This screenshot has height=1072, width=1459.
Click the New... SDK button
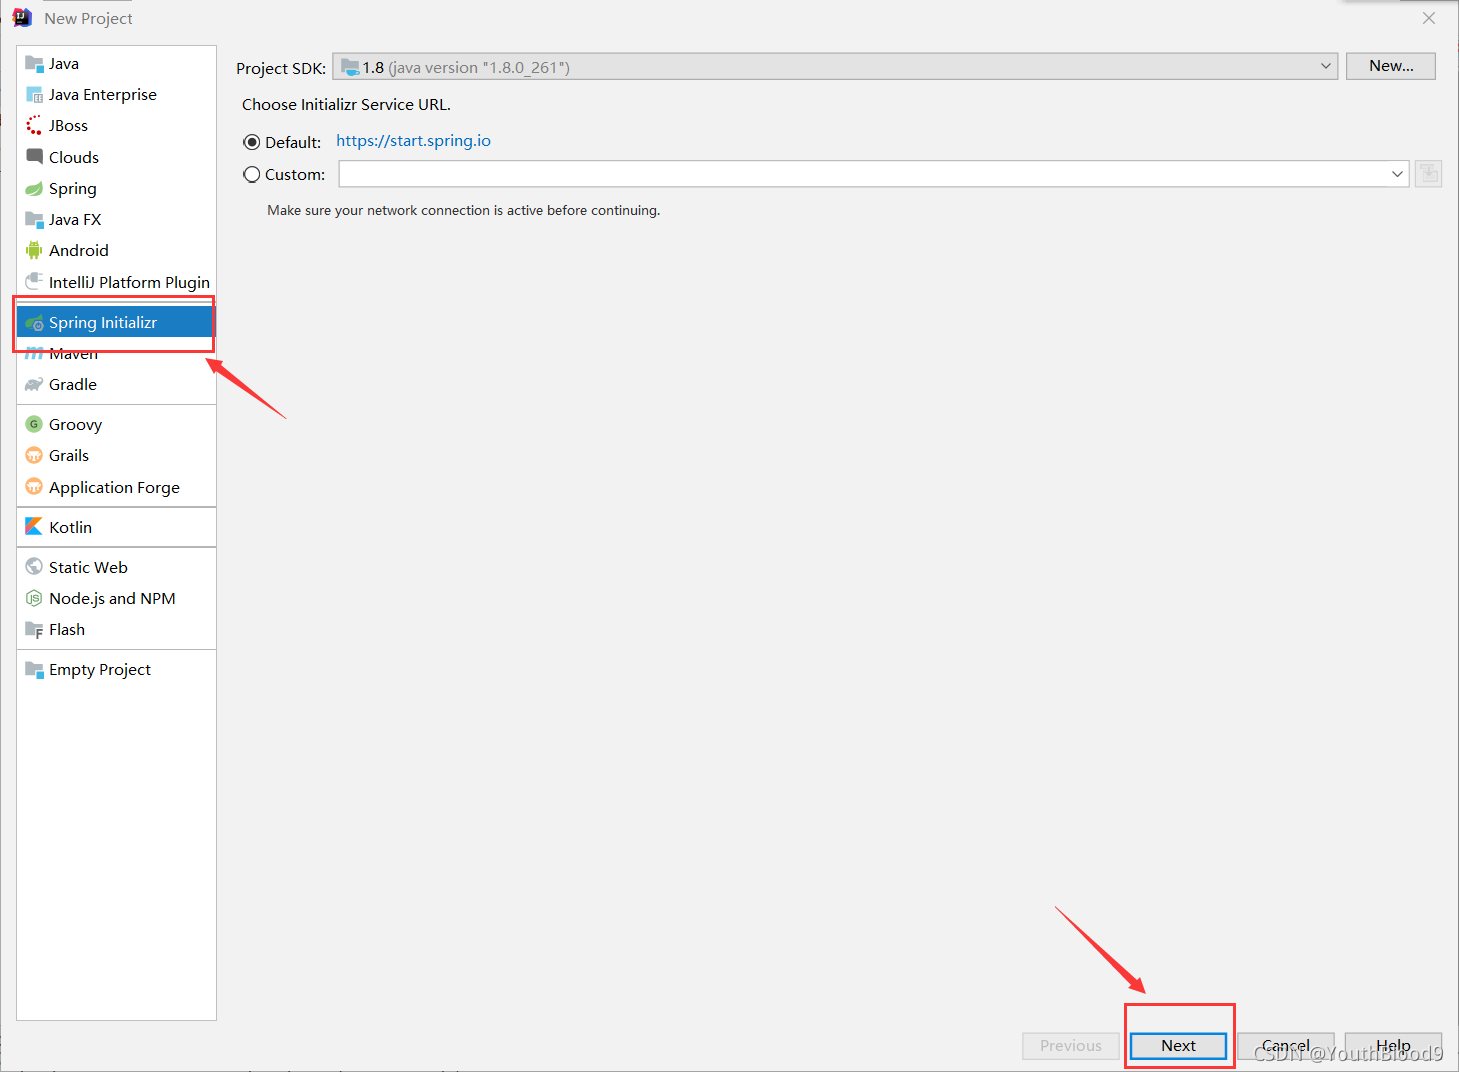pos(1391,66)
